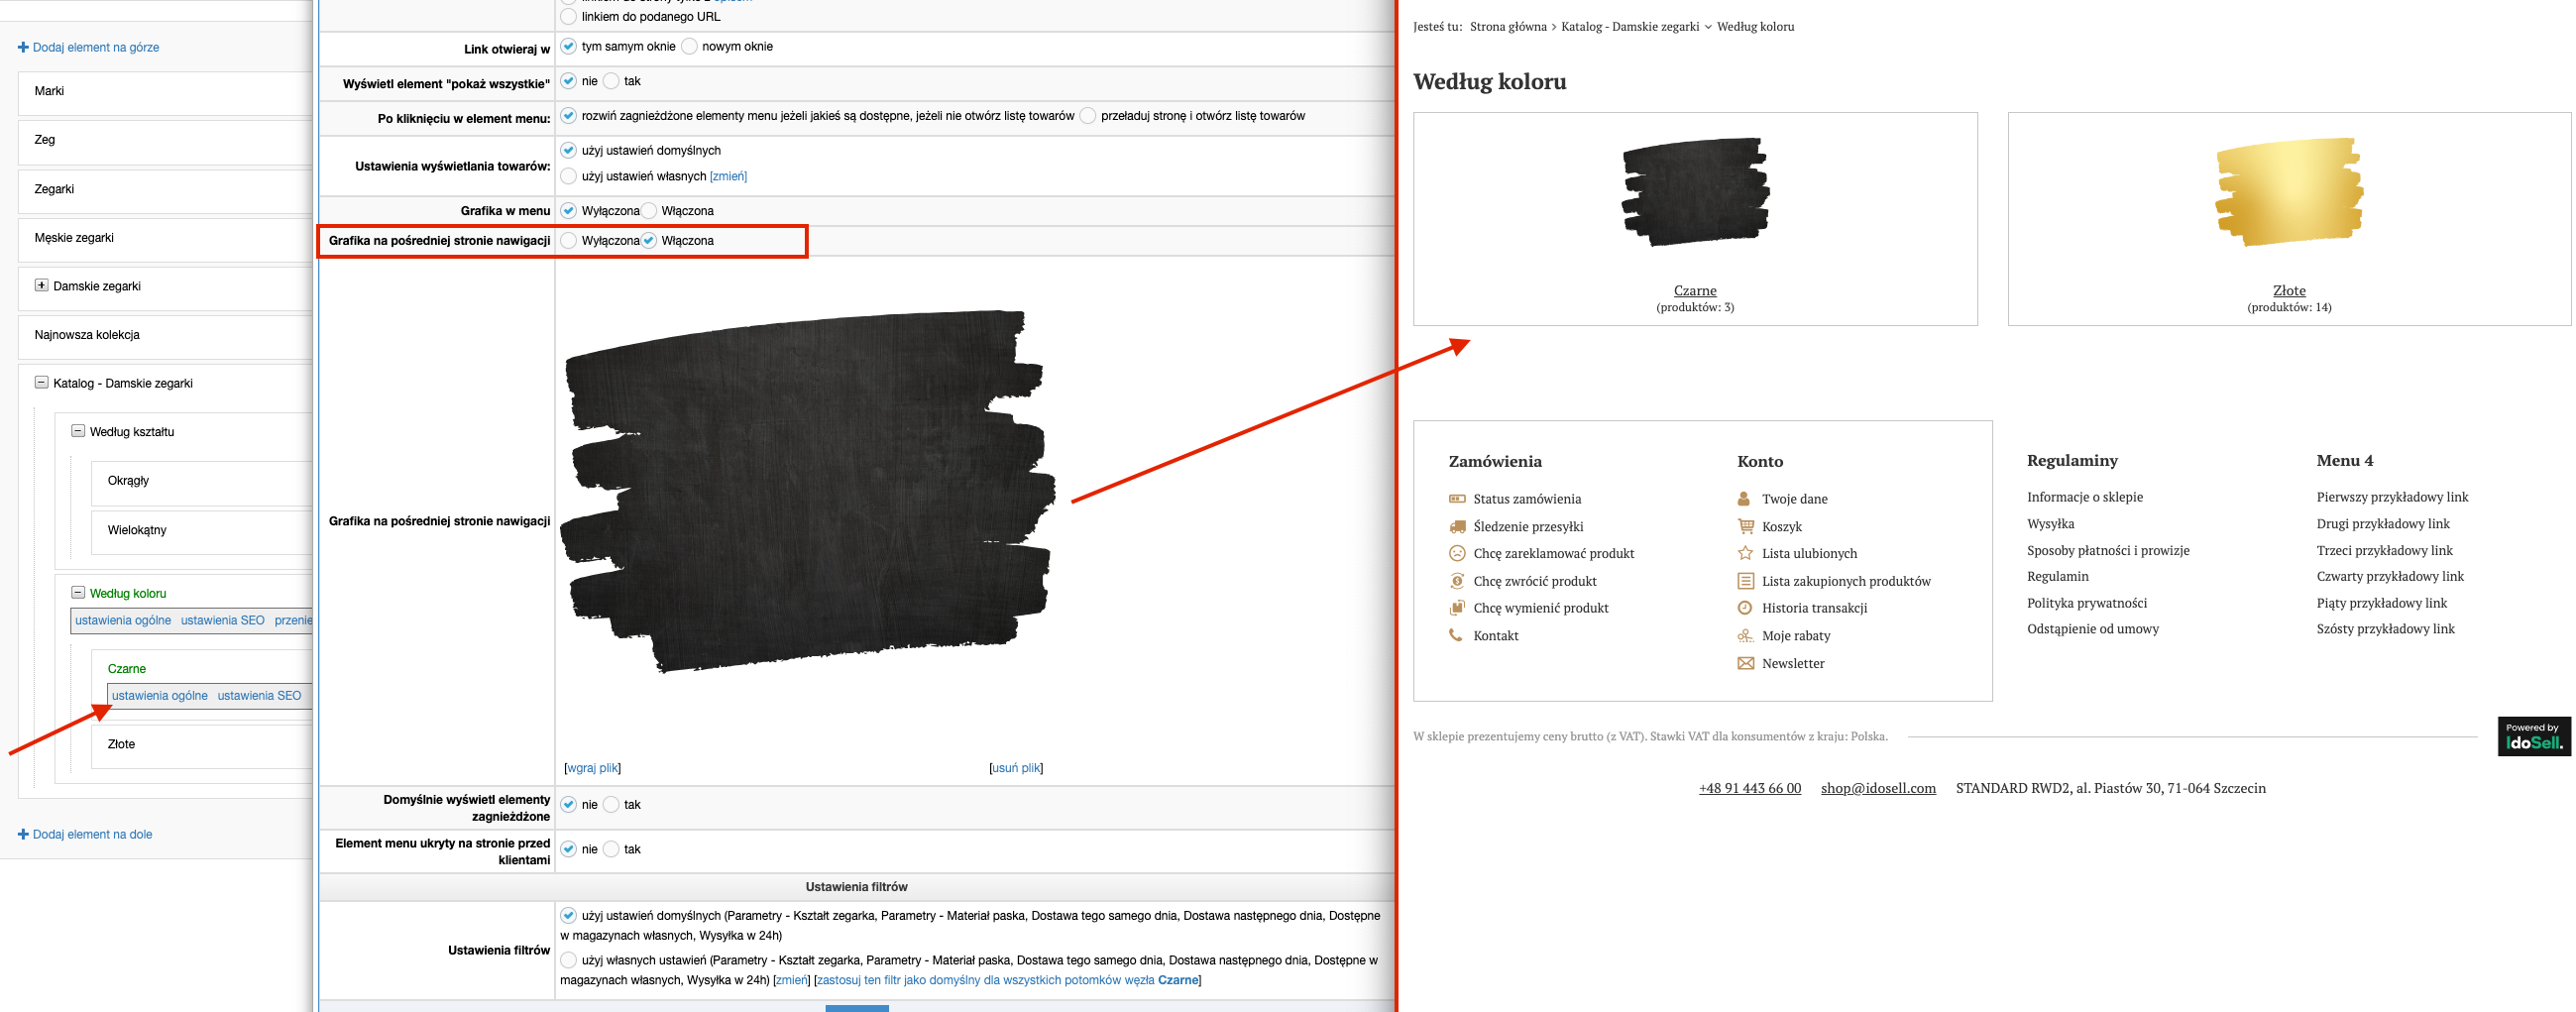Screen dimensions: 2576x1012
Task: Open the Złote category link in the shop
Action: 2289,290
